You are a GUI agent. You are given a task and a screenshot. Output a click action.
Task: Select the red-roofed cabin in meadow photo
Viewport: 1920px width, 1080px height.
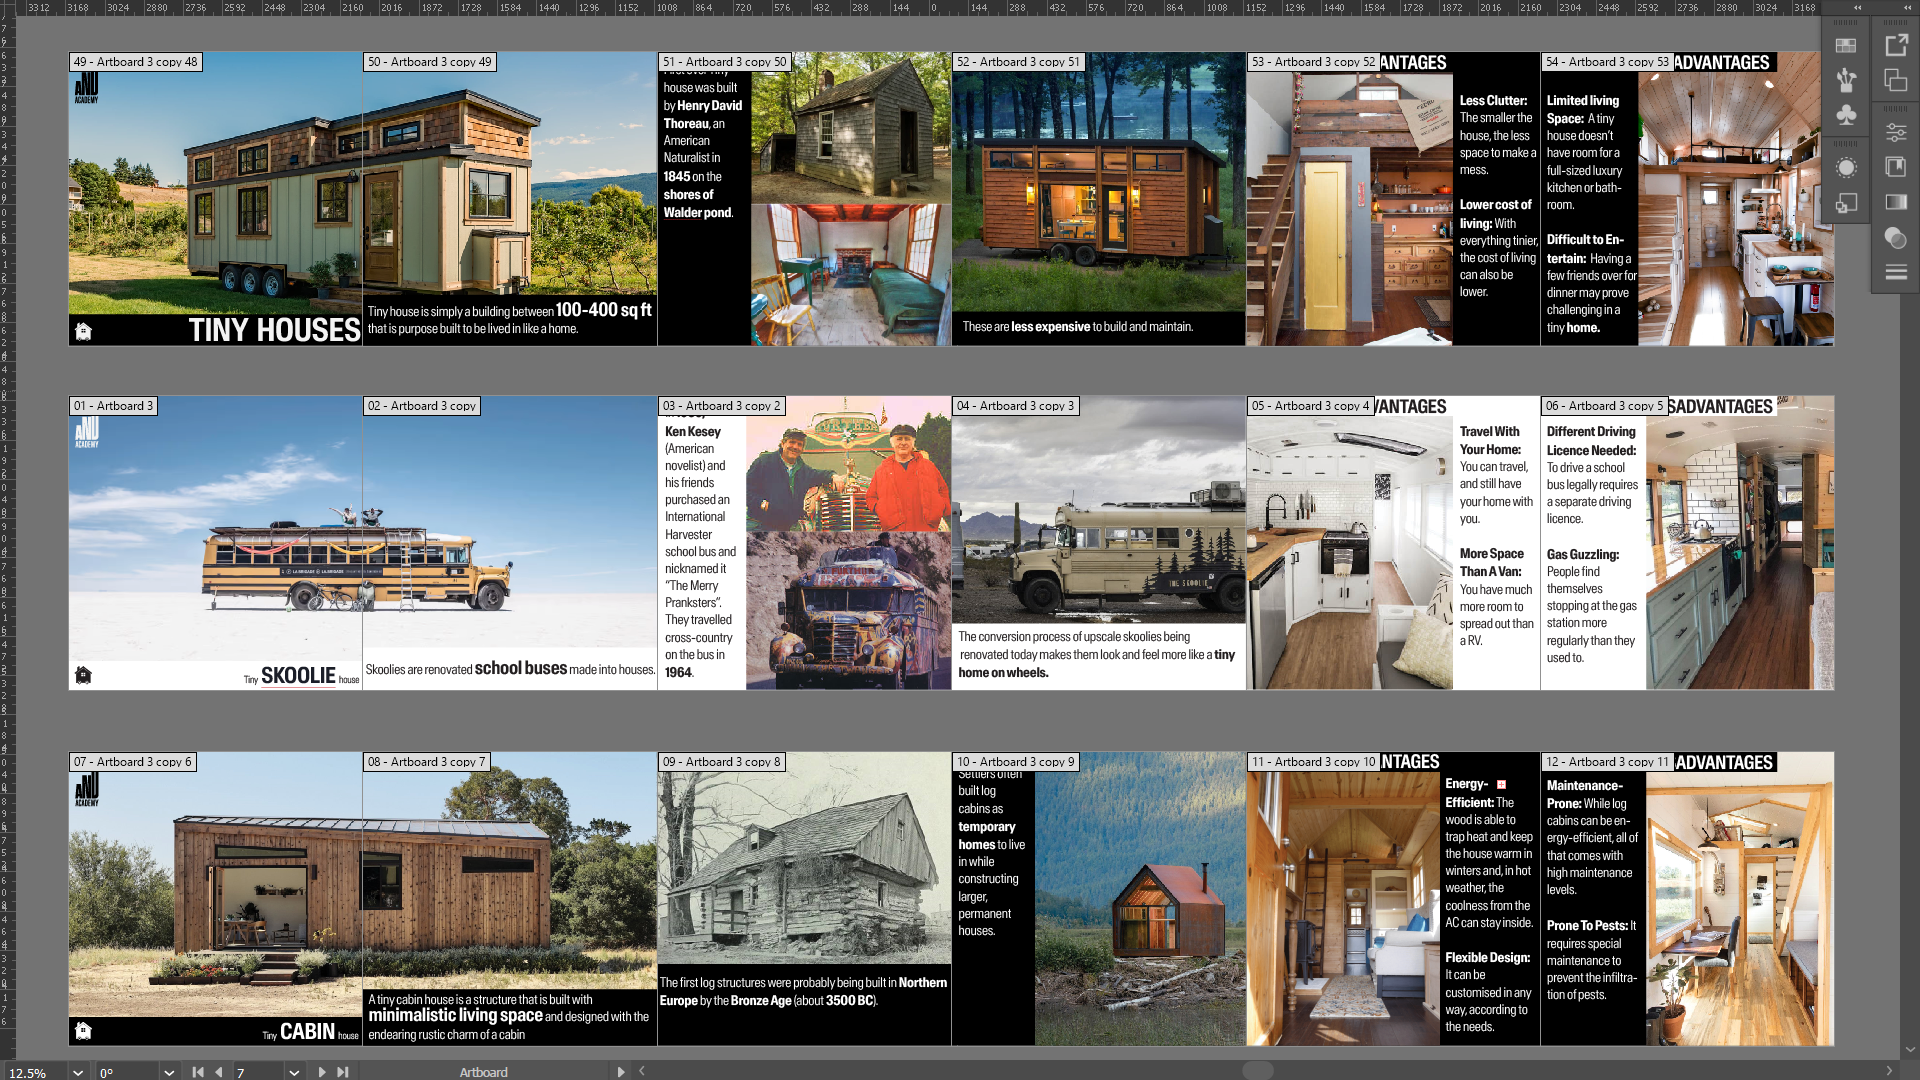(1140, 899)
